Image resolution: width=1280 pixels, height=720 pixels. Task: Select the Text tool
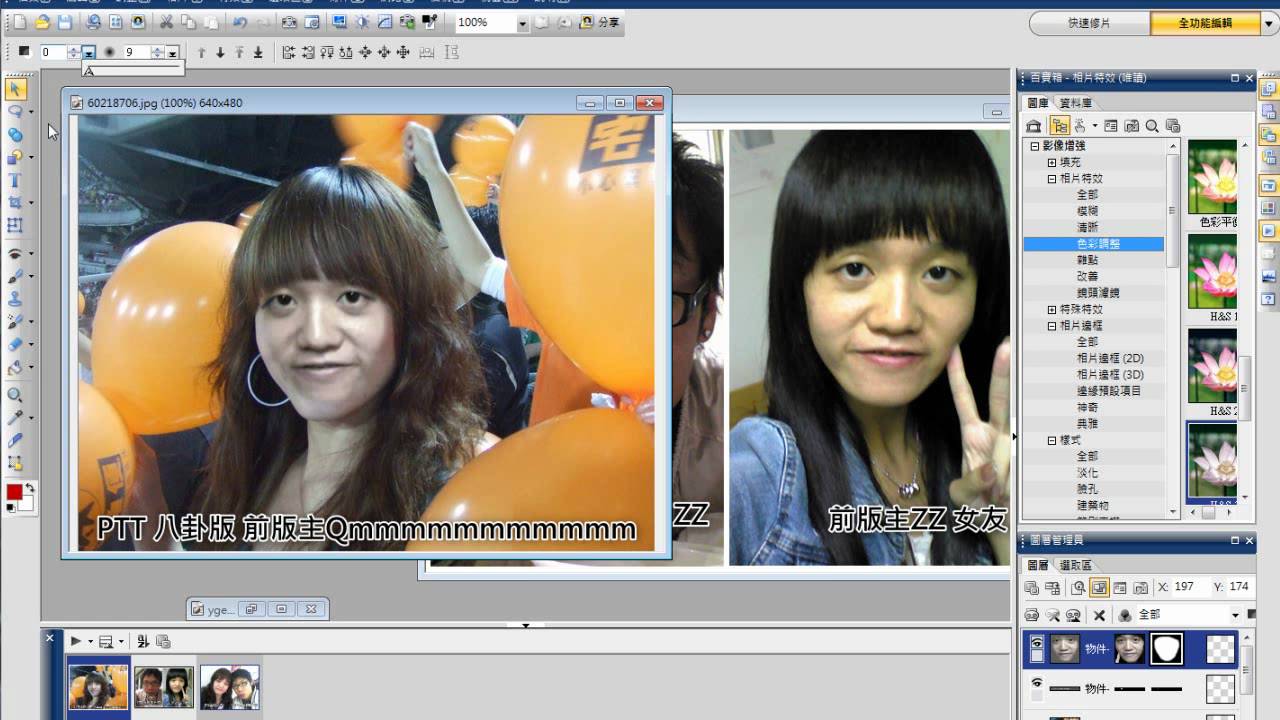(15, 181)
